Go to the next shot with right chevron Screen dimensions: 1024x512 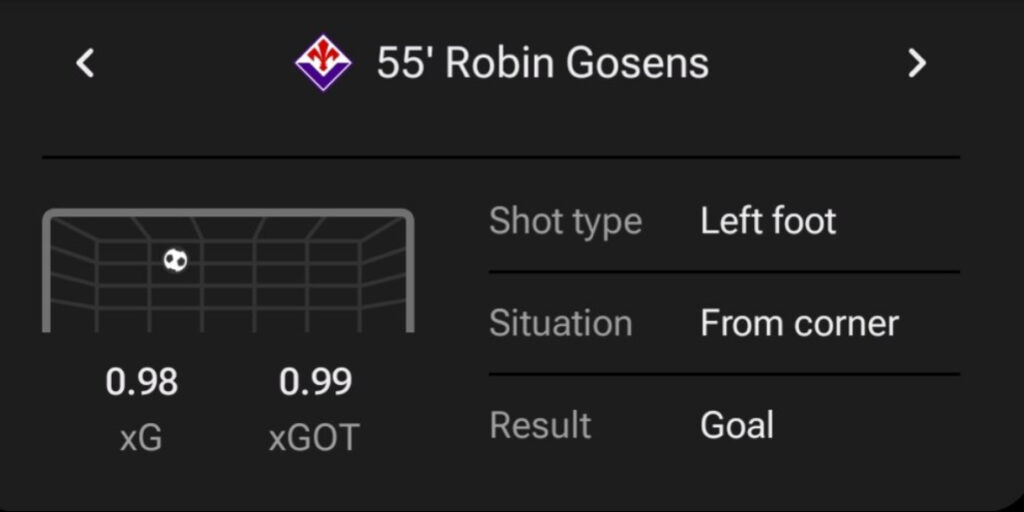pos(916,64)
